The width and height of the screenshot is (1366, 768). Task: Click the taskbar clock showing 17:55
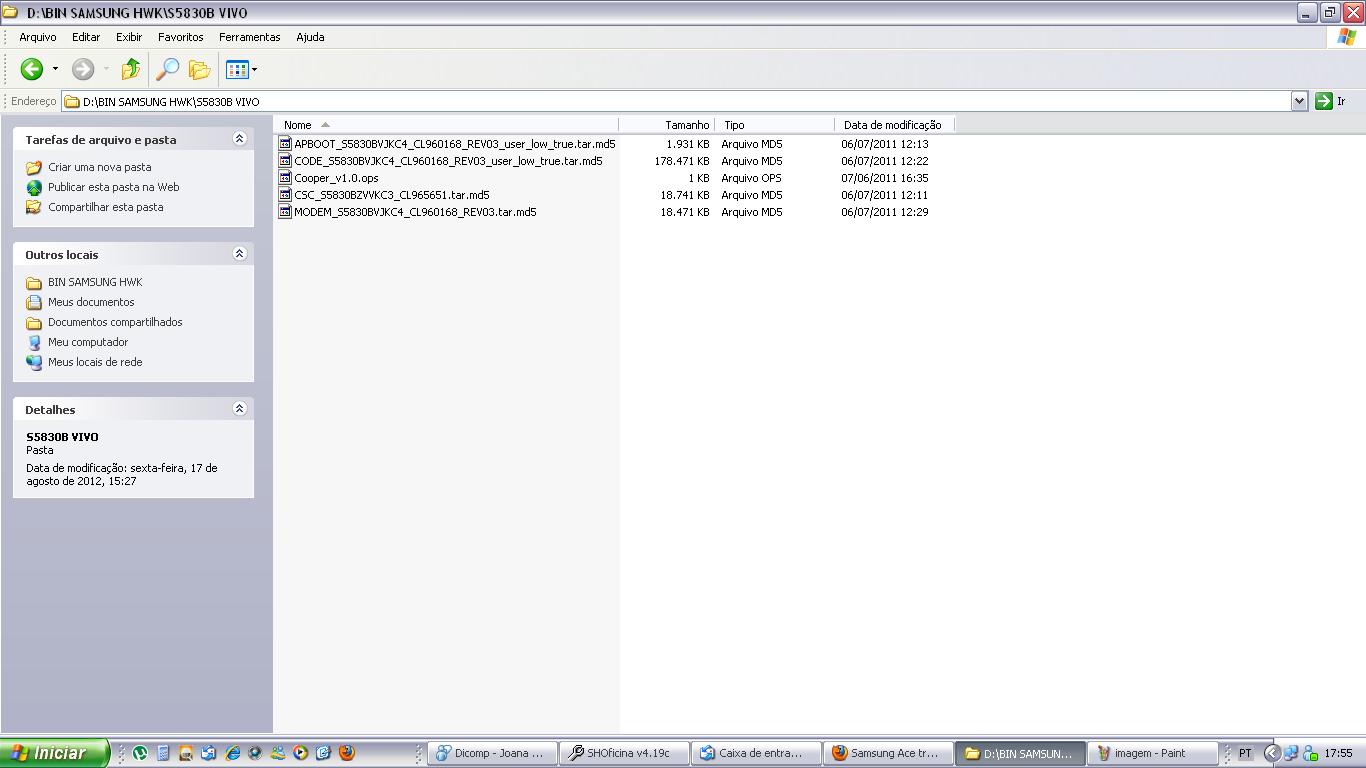pos(1338,753)
